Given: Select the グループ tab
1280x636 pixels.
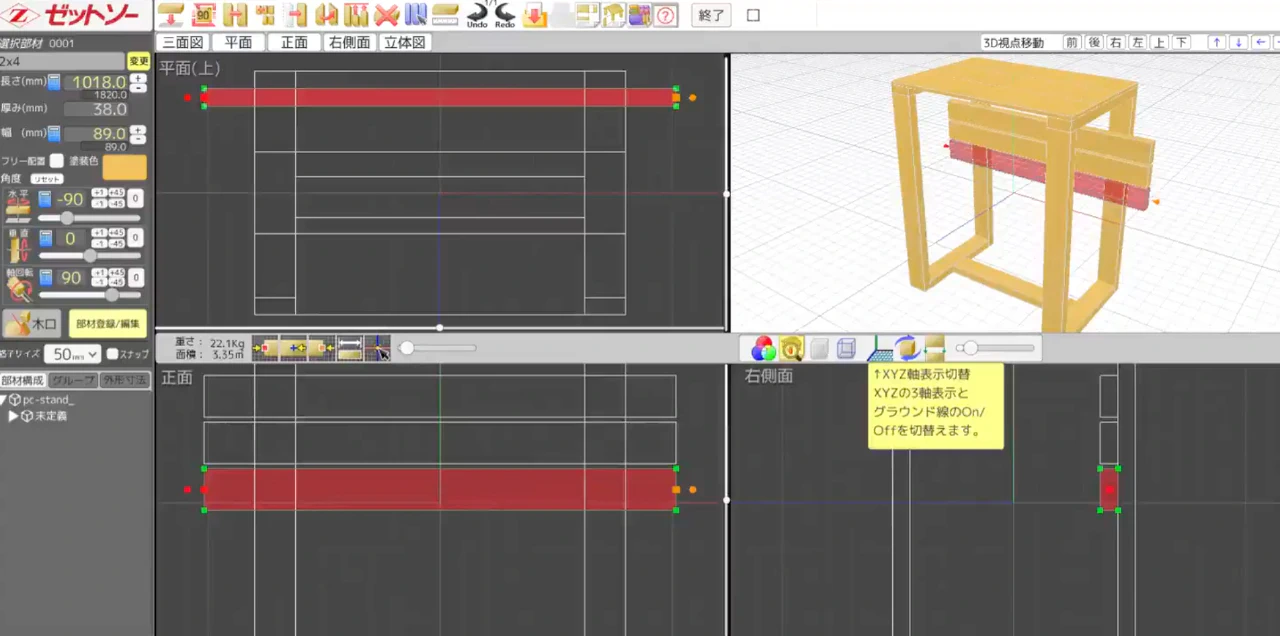Looking at the screenshot, I should (x=74, y=380).
